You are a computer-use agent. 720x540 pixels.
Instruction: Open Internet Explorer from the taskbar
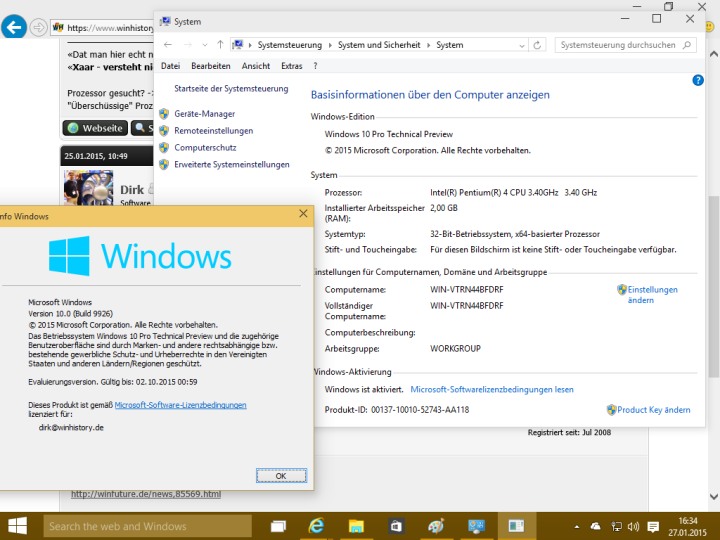point(316,526)
